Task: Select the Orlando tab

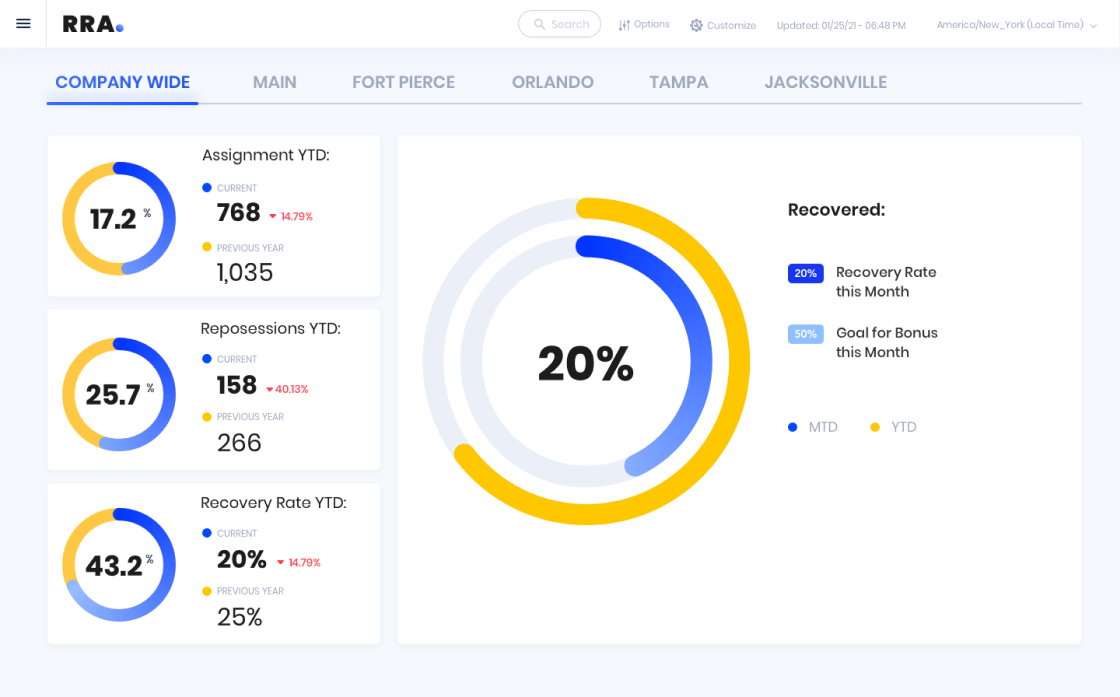Action: tap(552, 82)
